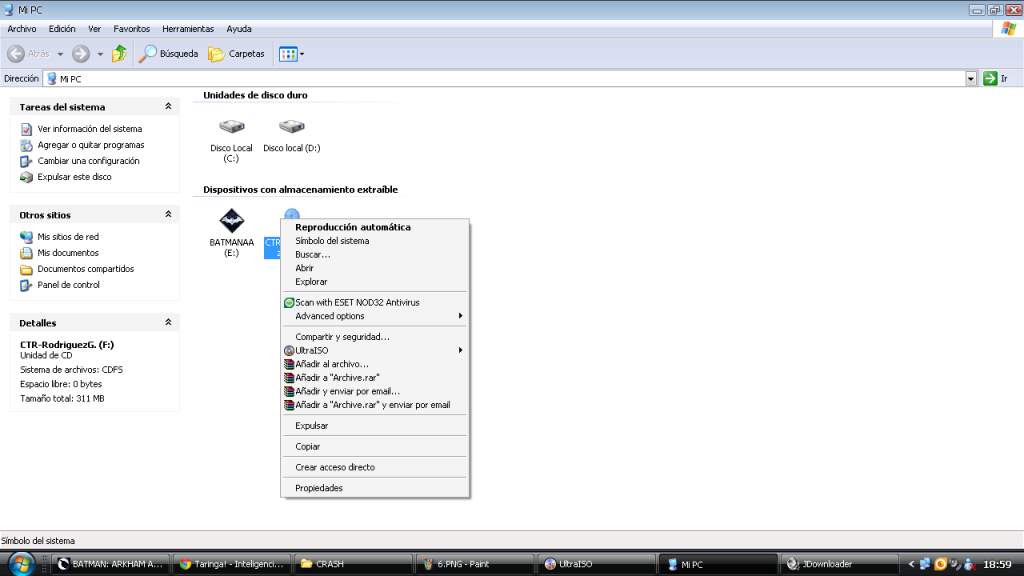Click Agregar o quitar programas link
The height and width of the screenshot is (576, 1024).
91,145
